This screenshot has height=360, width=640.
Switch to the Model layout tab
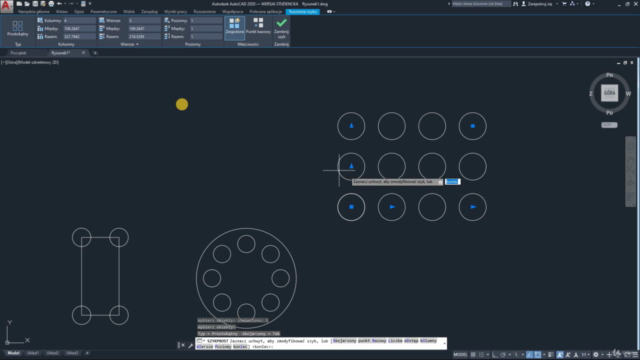tap(13, 353)
